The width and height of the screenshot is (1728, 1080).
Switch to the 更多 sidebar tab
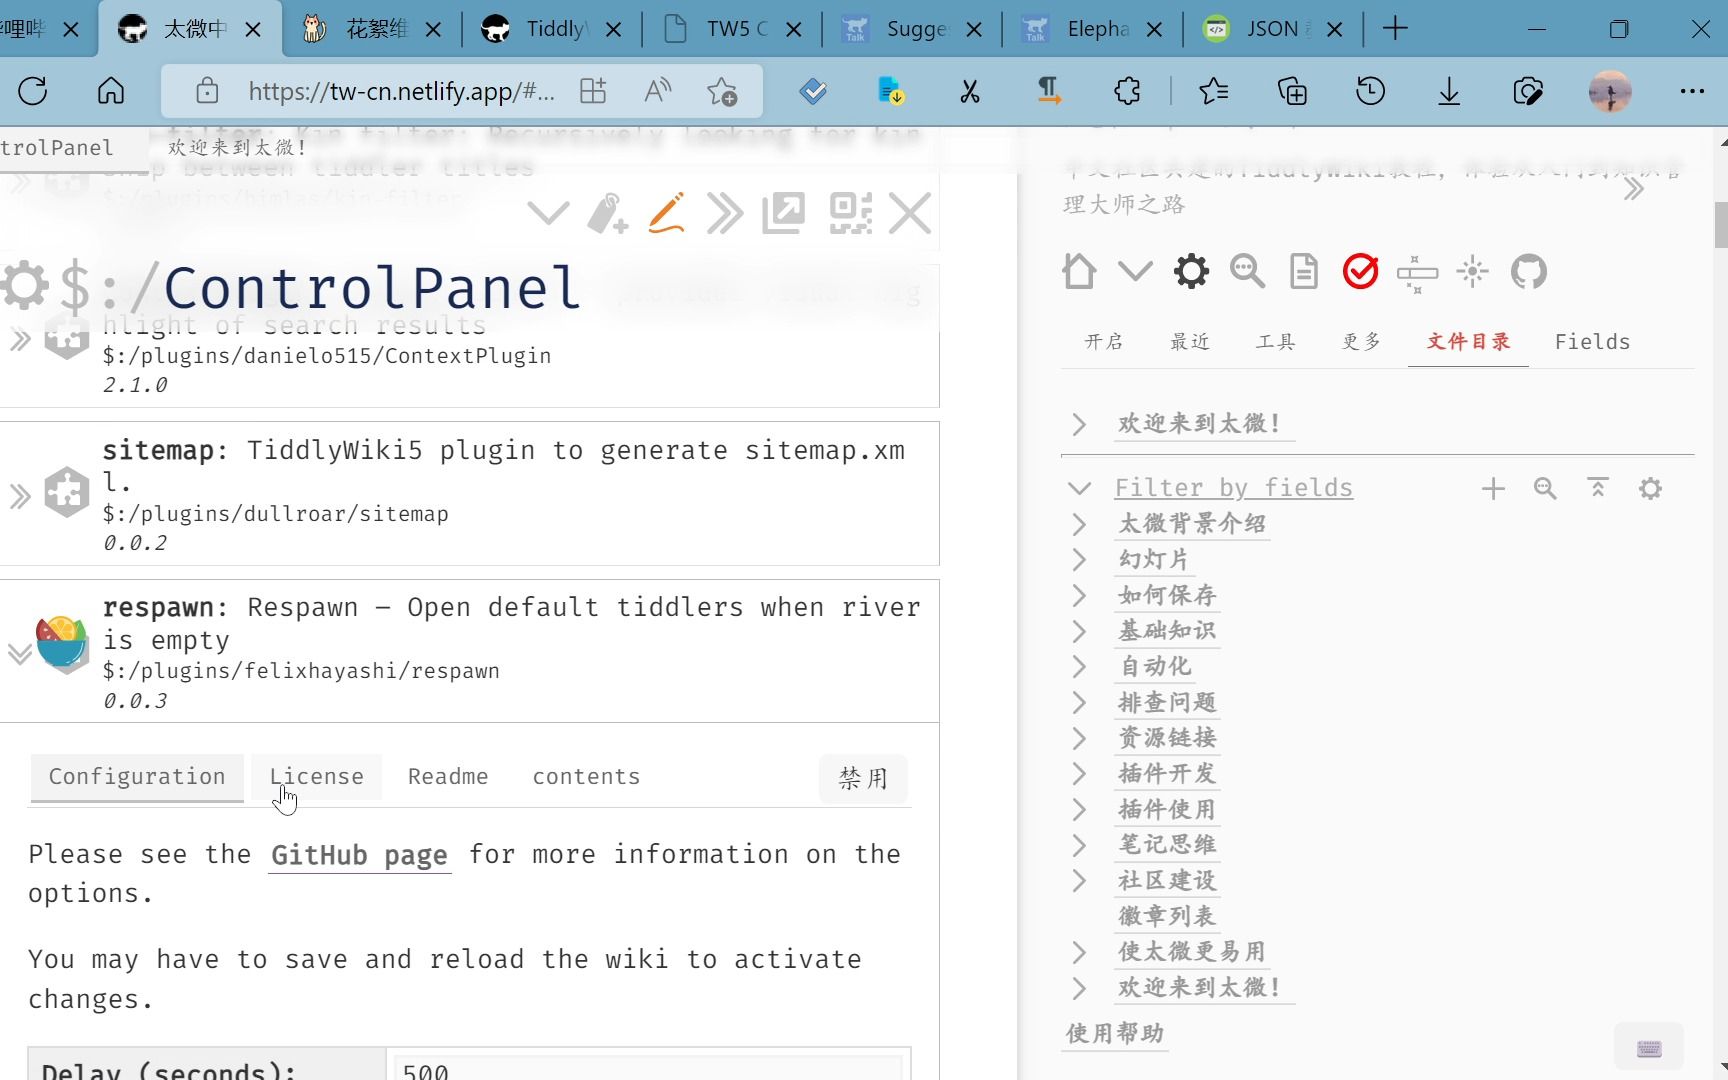tap(1361, 342)
